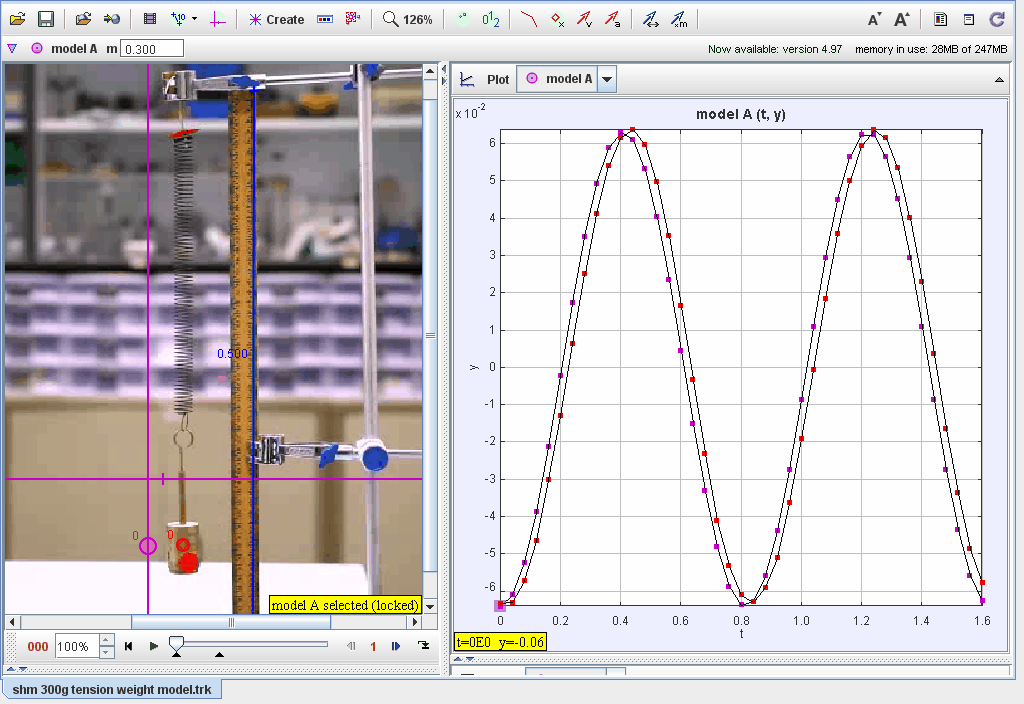The width and height of the screenshot is (1024, 704).
Task: Click the video horizontal scrollbar thumb
Action: pos(231,622)
